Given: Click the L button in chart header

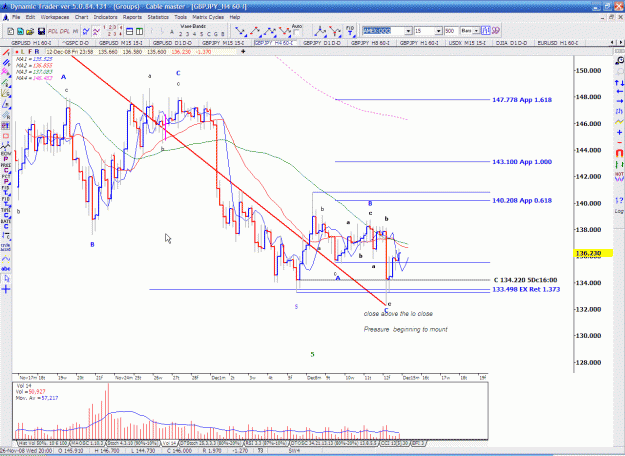Looking at the screenshot, I should tap(23, 51).
